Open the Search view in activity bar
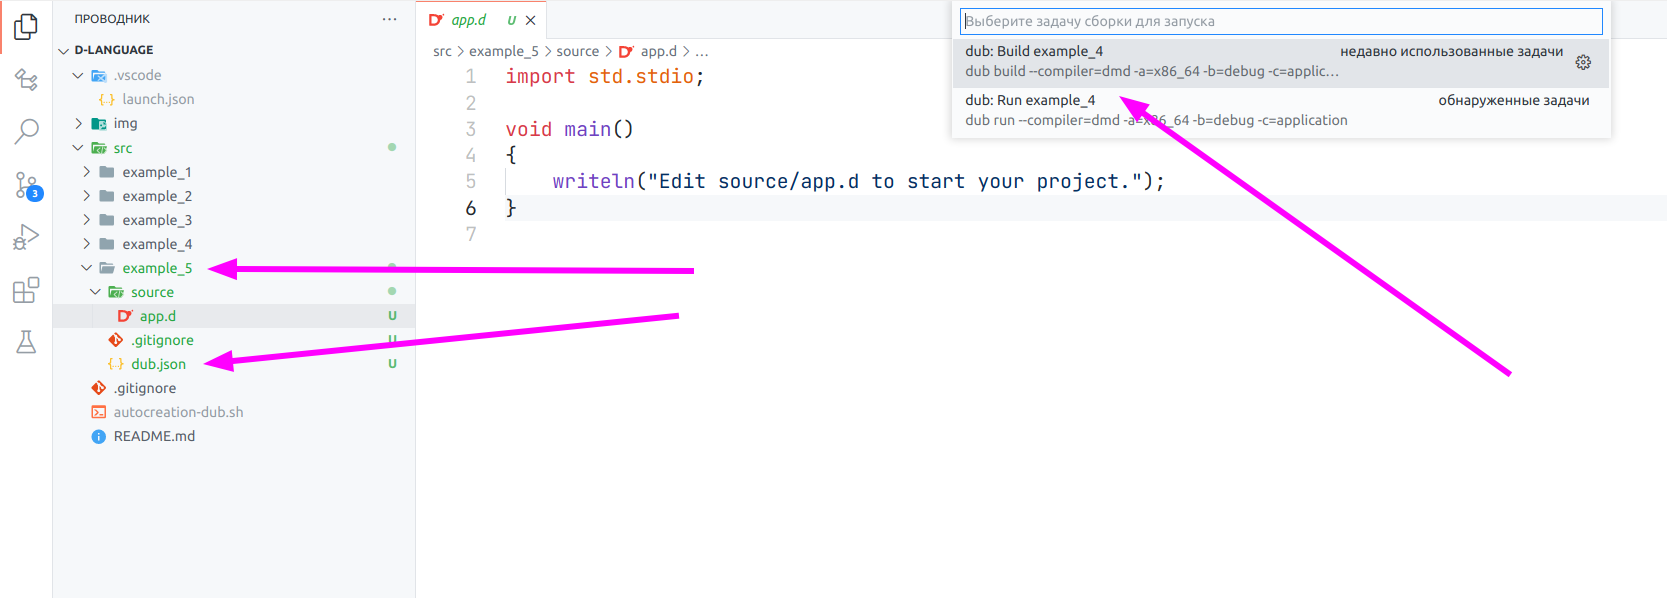The width and height of the screenshot is (1667, 598). [26, 131]
